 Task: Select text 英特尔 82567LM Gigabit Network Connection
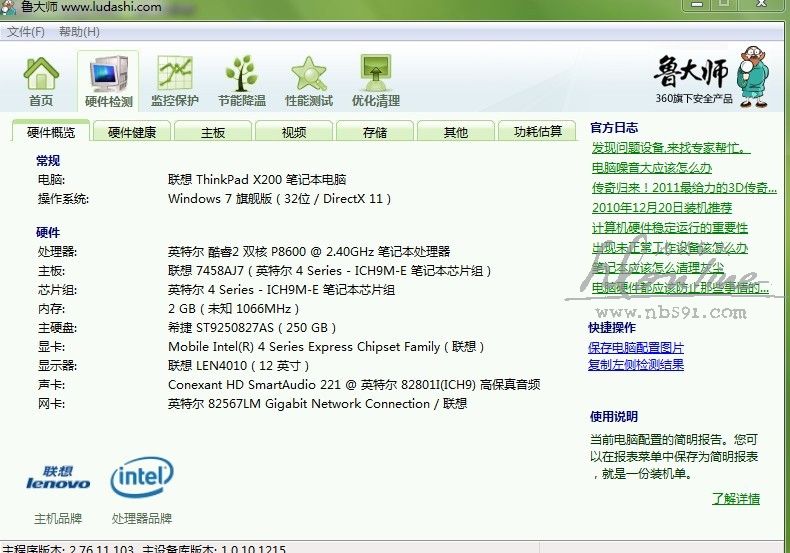coord(299,404)
